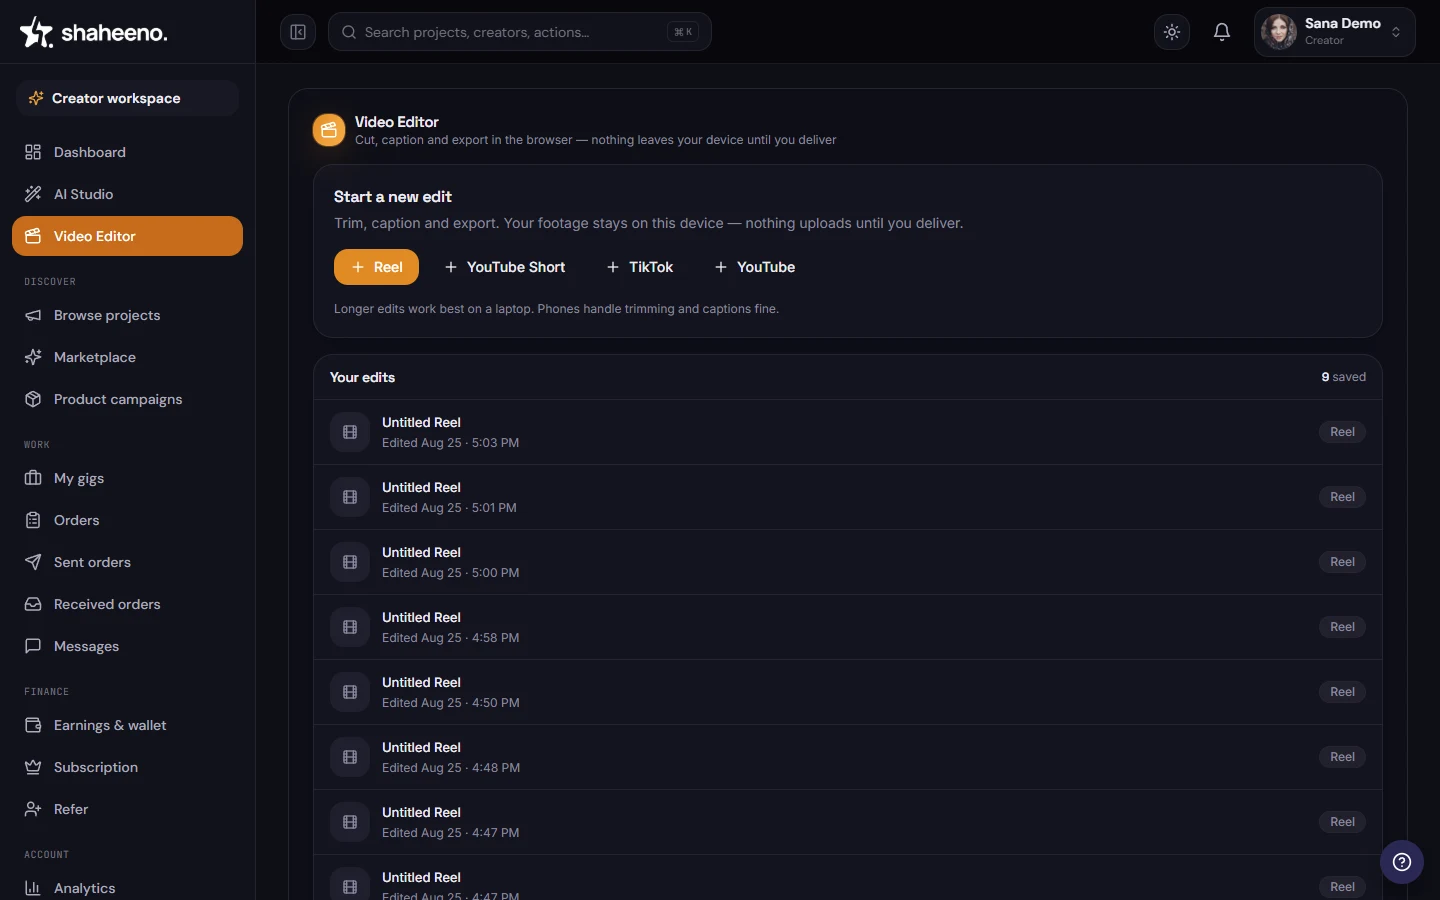This screenshot has width=1440, height=900.
Task: Click the Analytics bar chart icon
Action: [33, 888]
